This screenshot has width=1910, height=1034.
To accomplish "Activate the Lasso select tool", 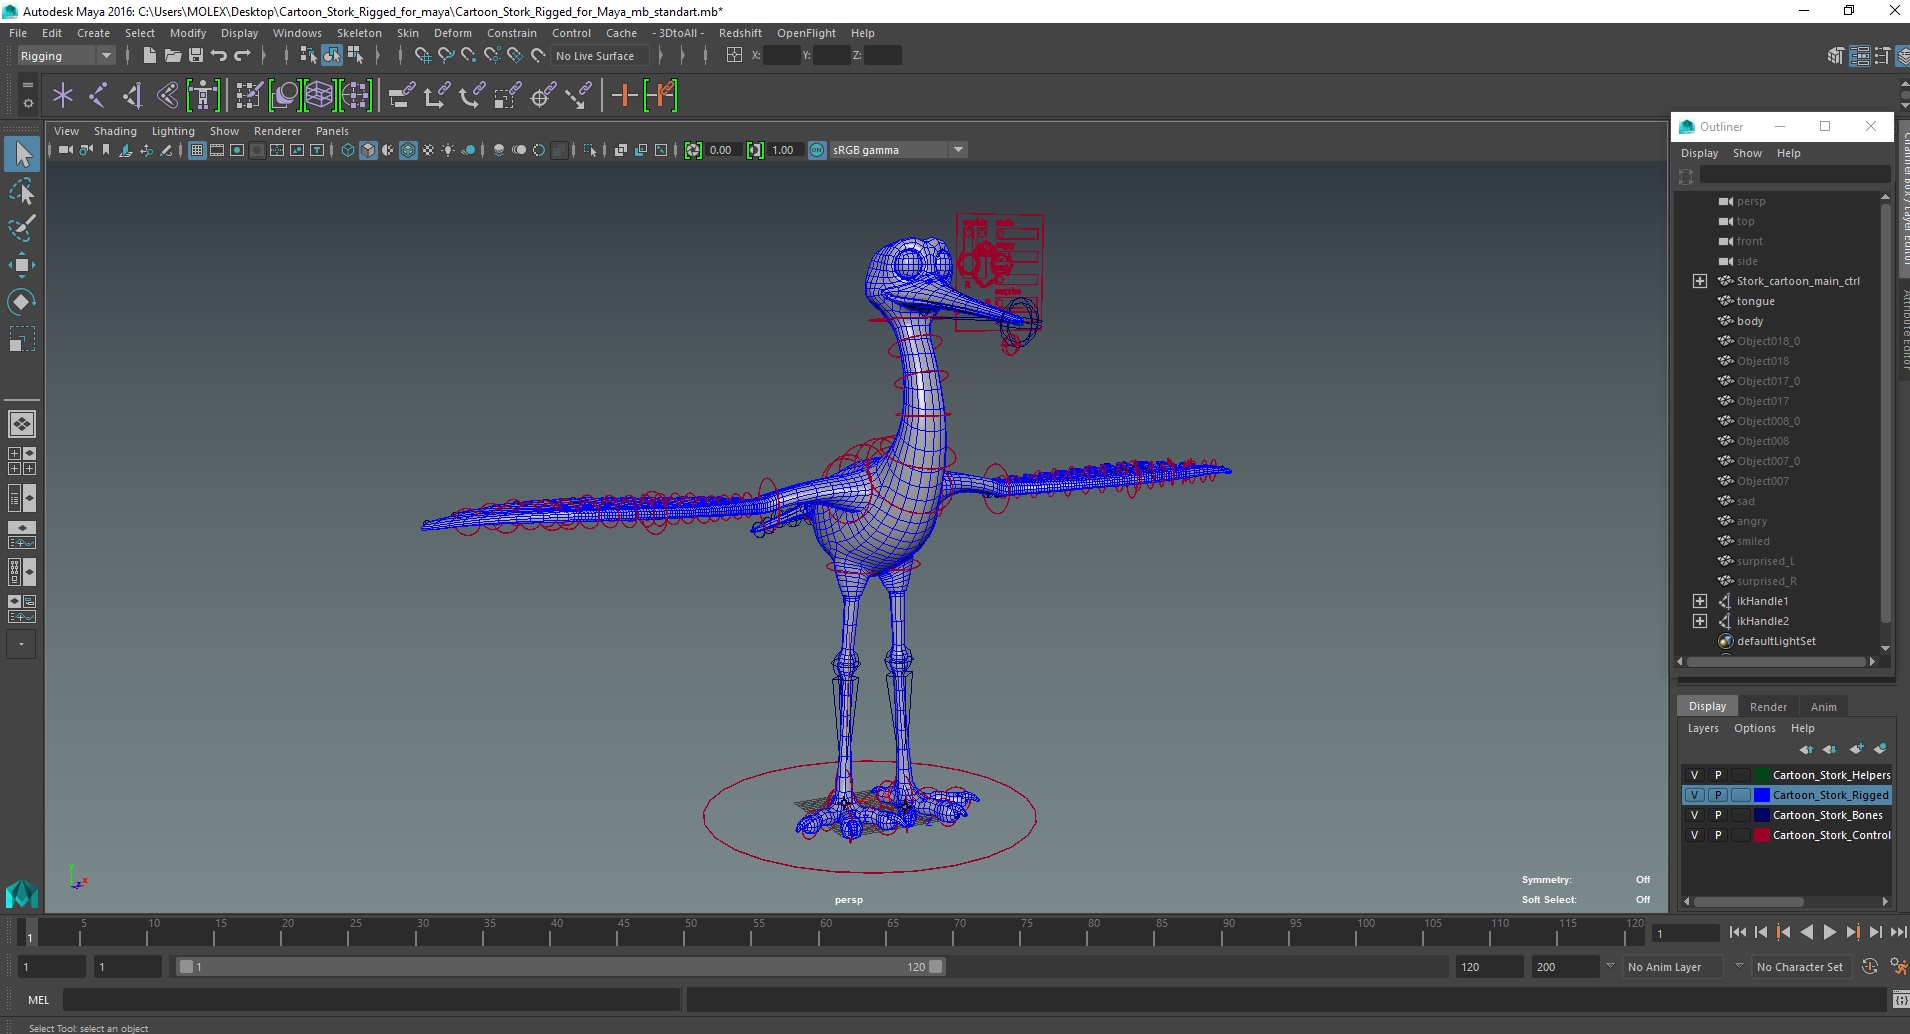I will coord(22,191).
